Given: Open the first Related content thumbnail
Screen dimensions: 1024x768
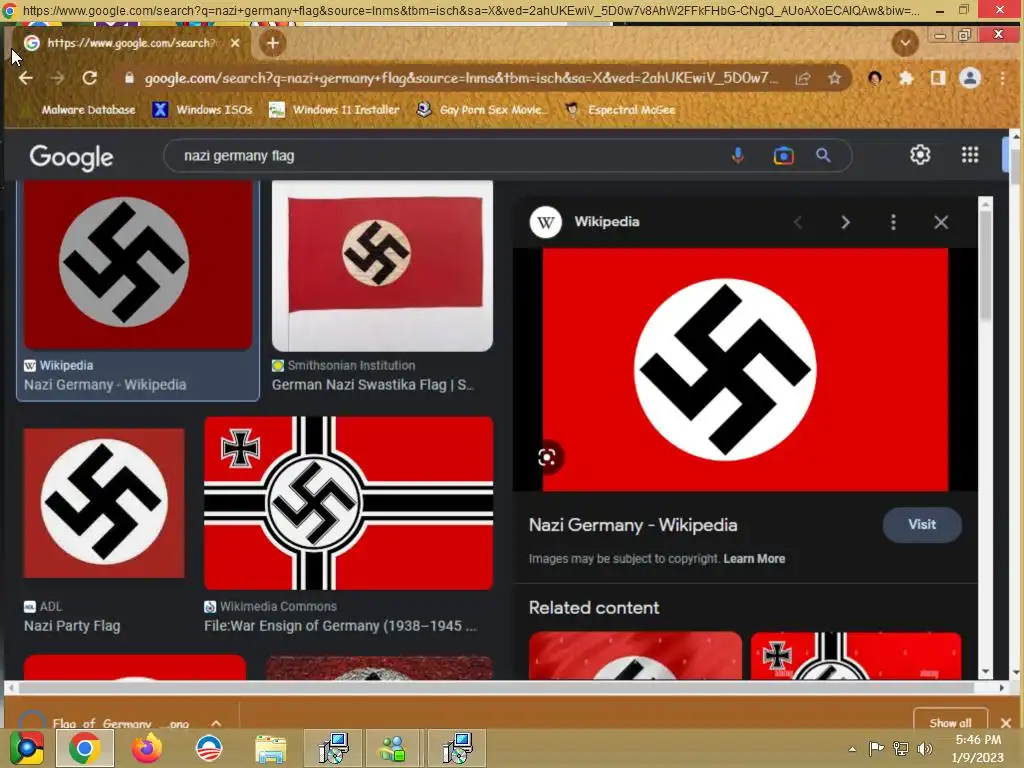Looking at the screenshot, I should (635, 655).
